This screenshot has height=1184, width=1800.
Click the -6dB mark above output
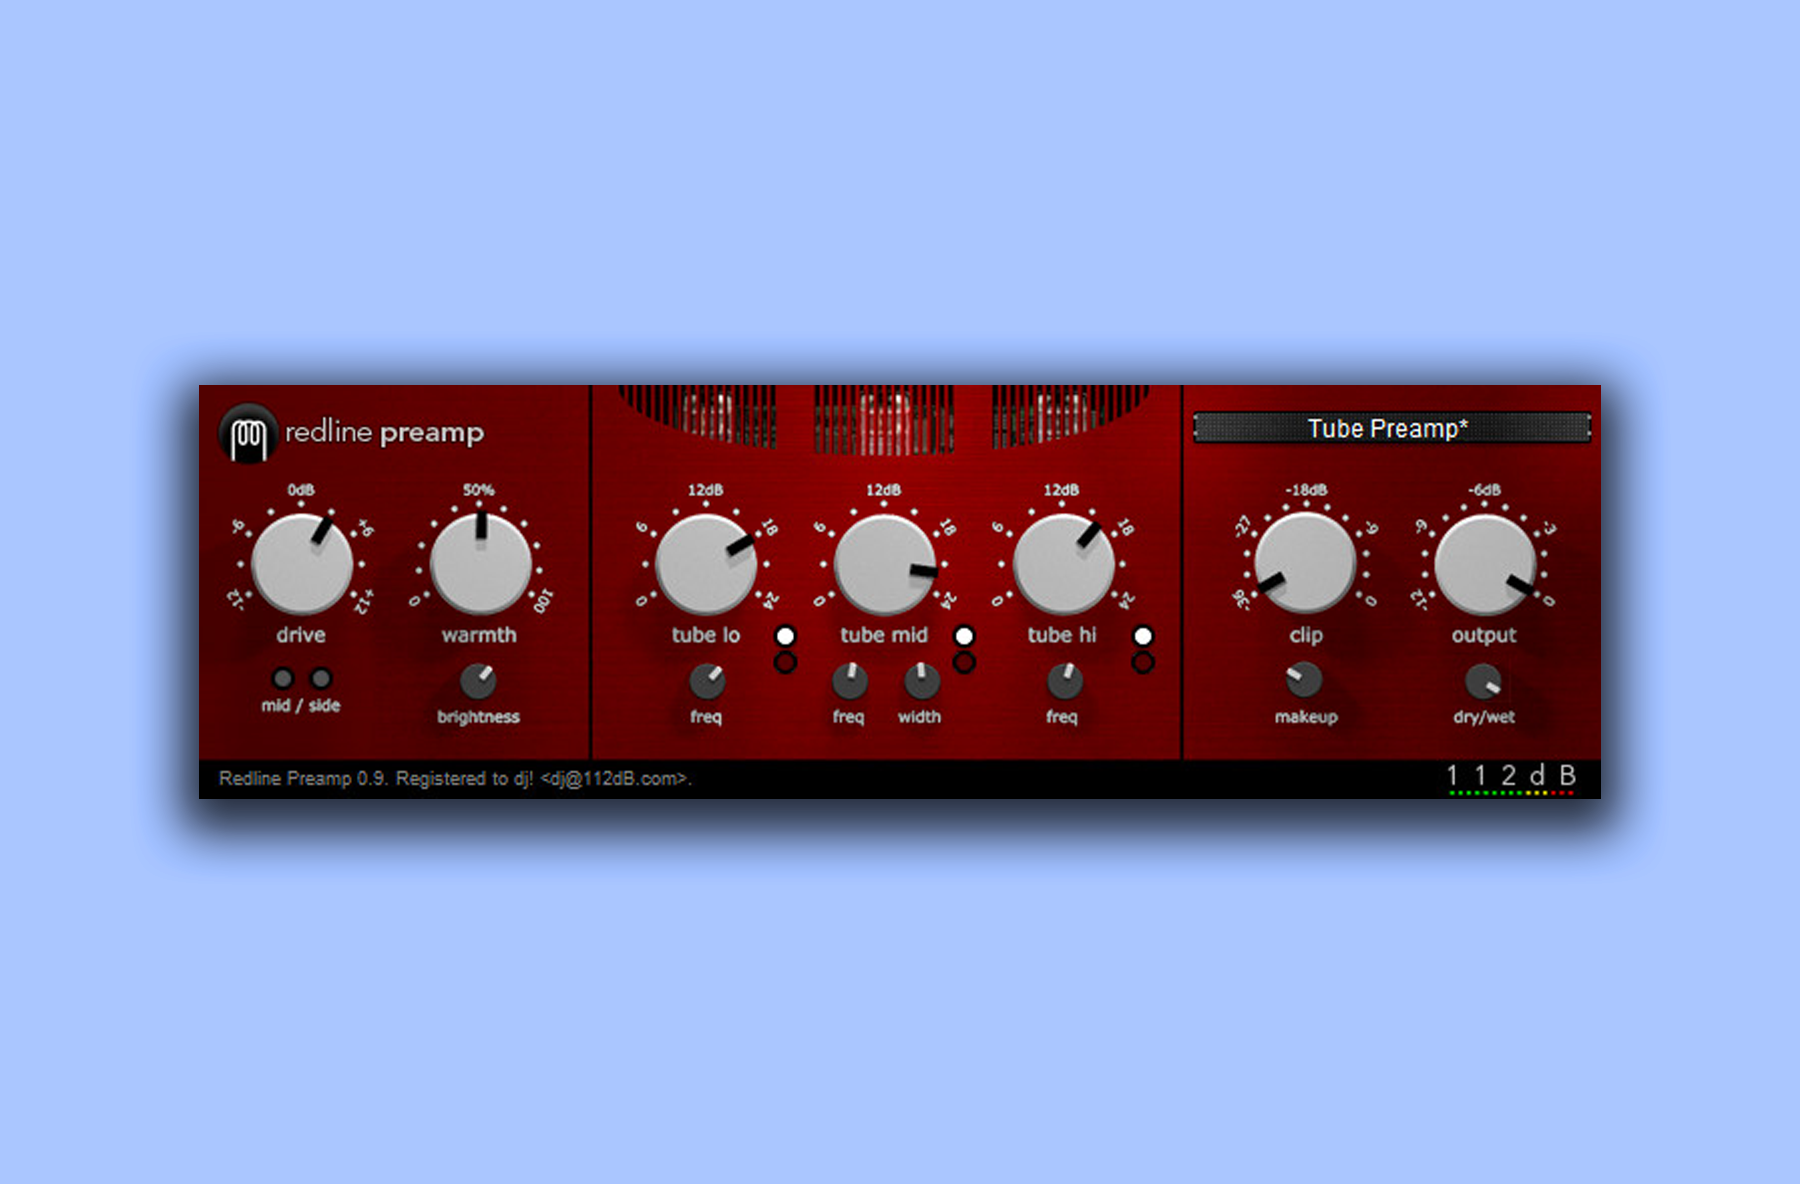(x=1484, y=490)
